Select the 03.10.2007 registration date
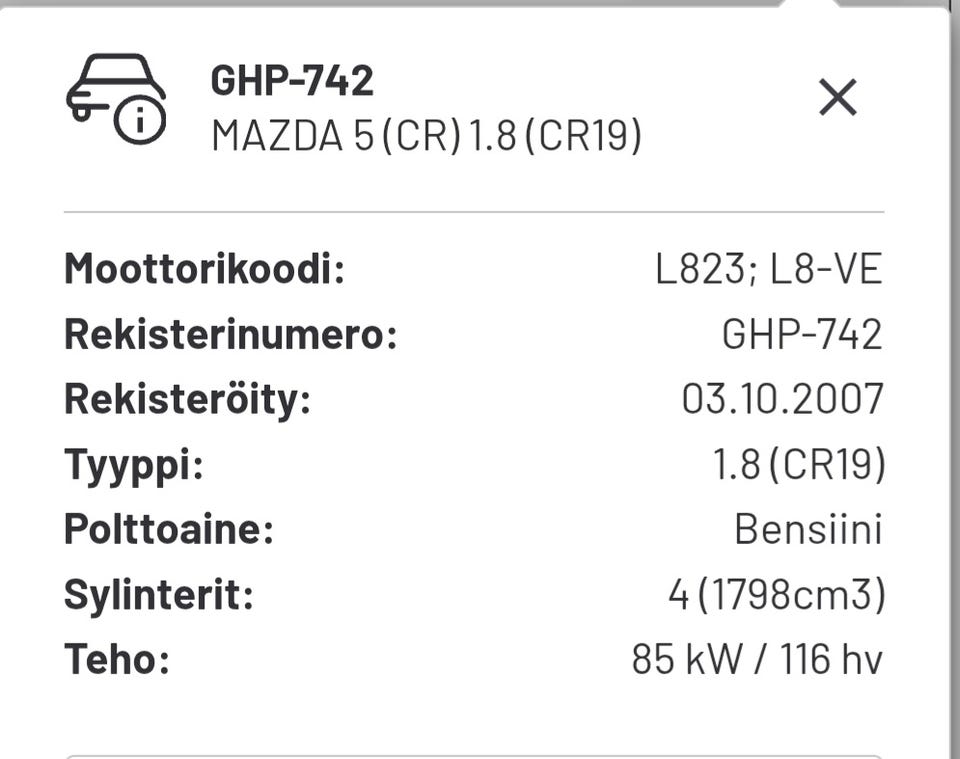This screenshot has height=759, width=960. pos(782,398)
